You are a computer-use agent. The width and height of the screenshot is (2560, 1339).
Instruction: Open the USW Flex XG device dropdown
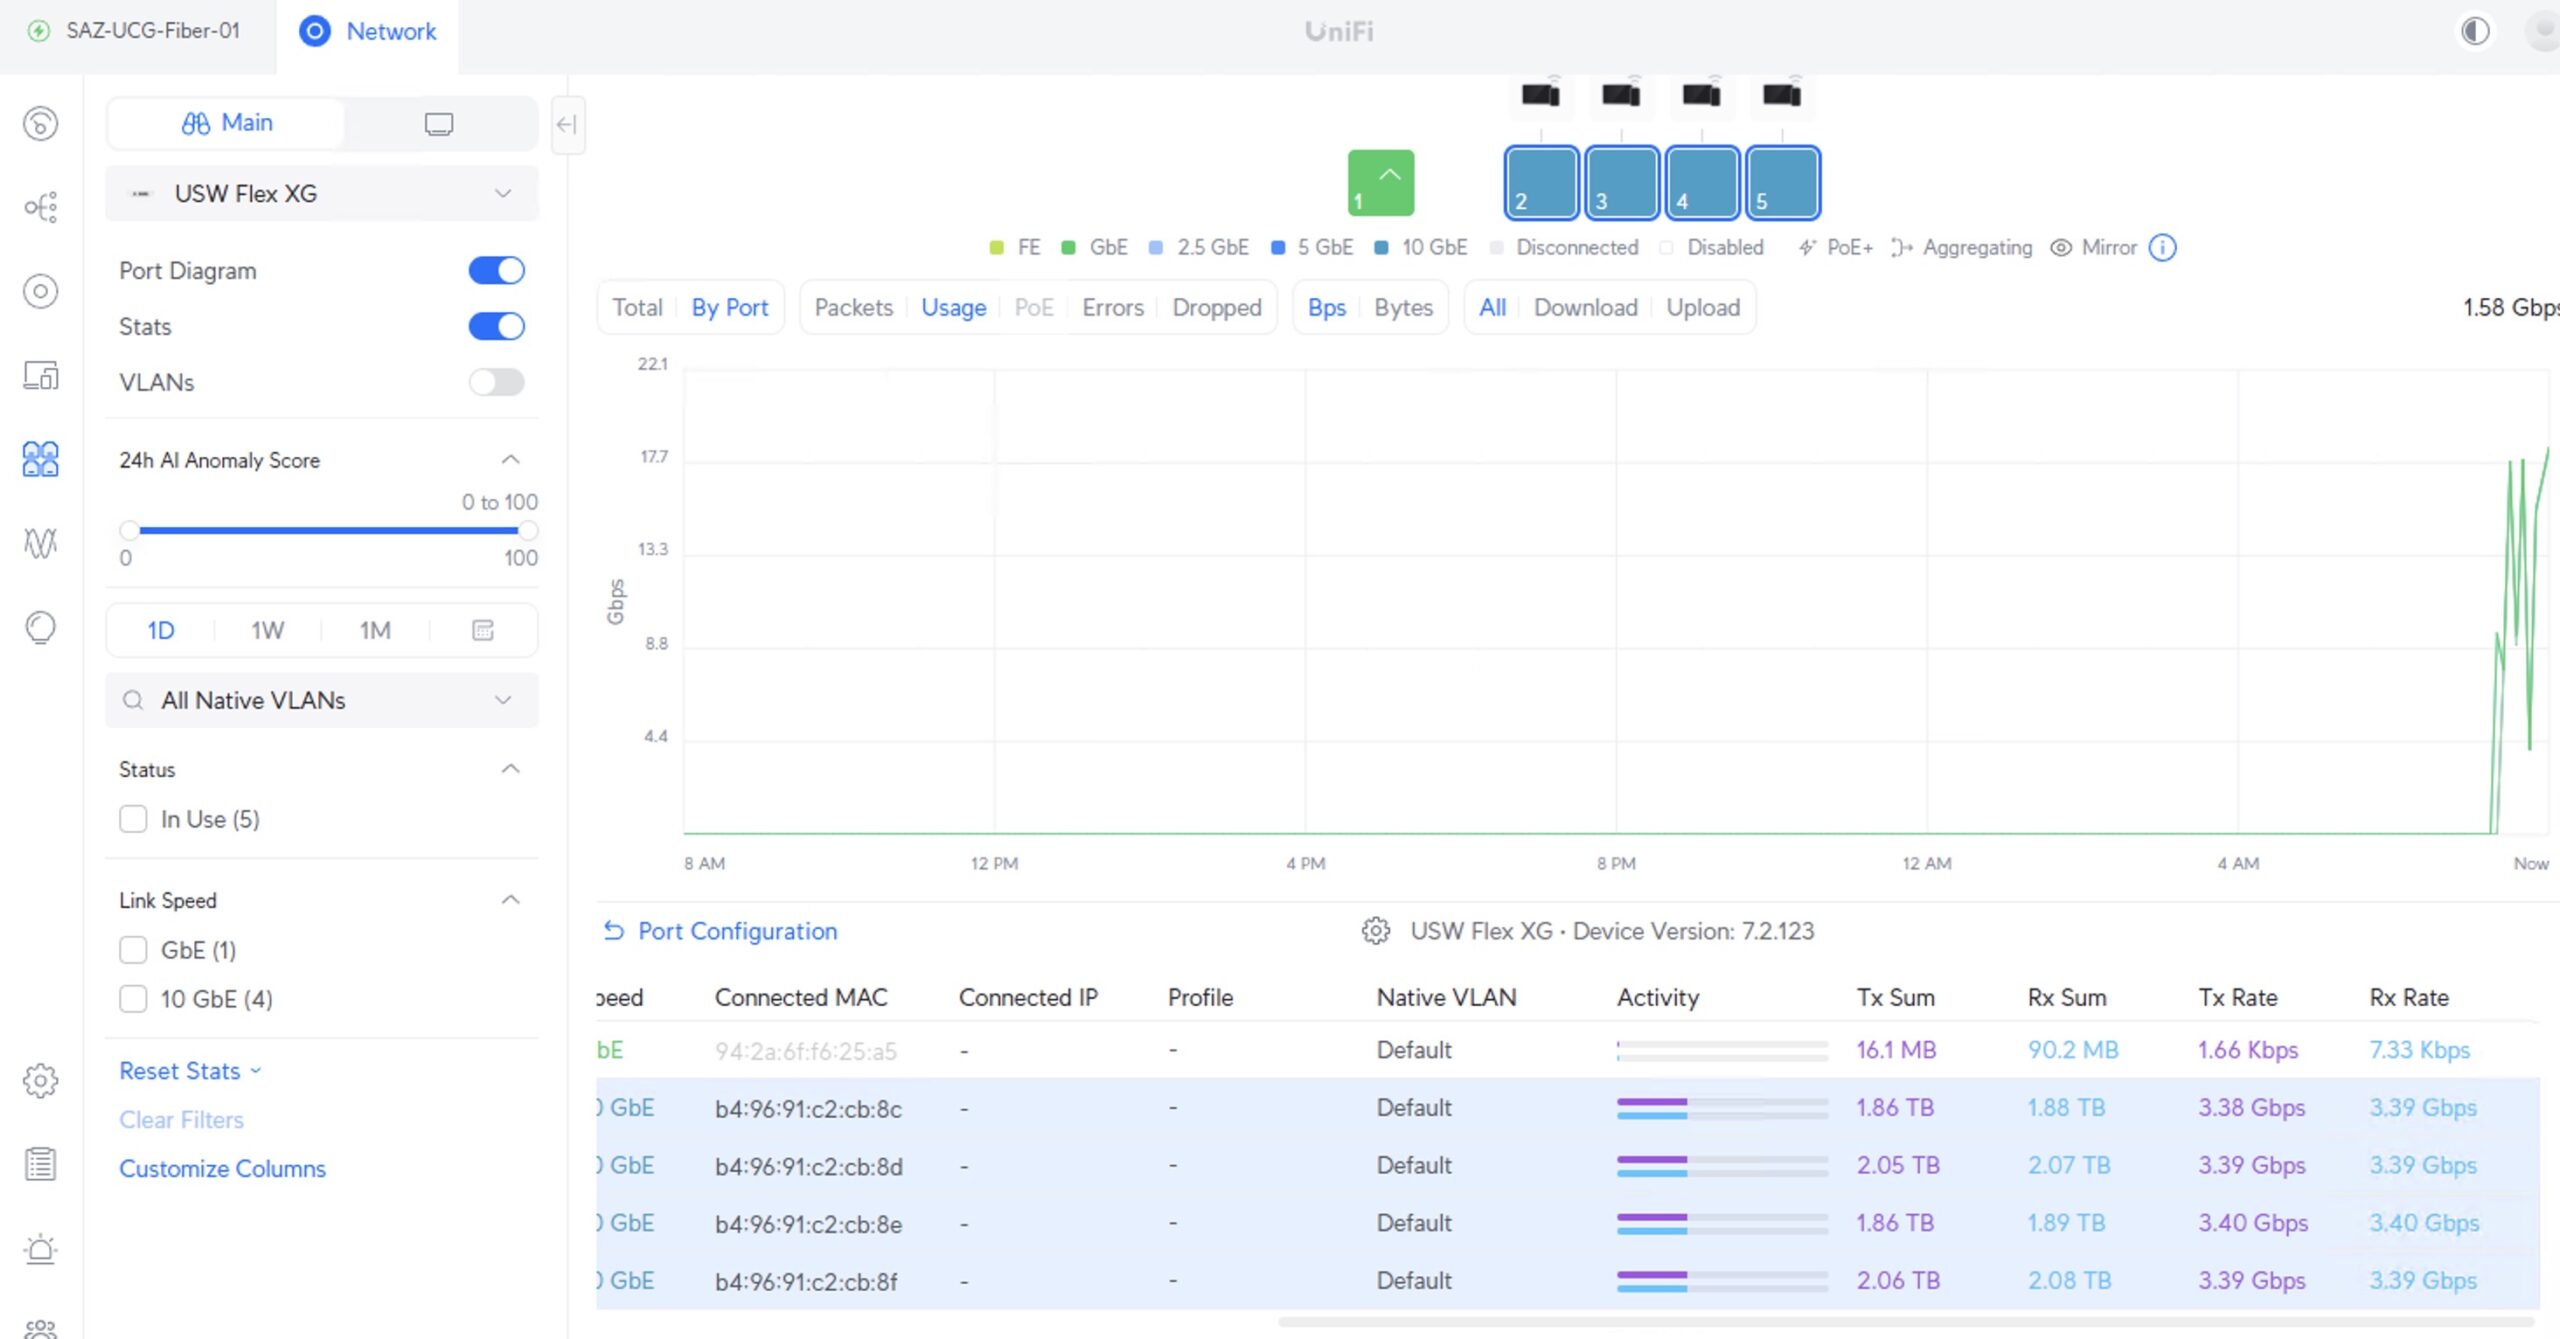tap(321, 193)
